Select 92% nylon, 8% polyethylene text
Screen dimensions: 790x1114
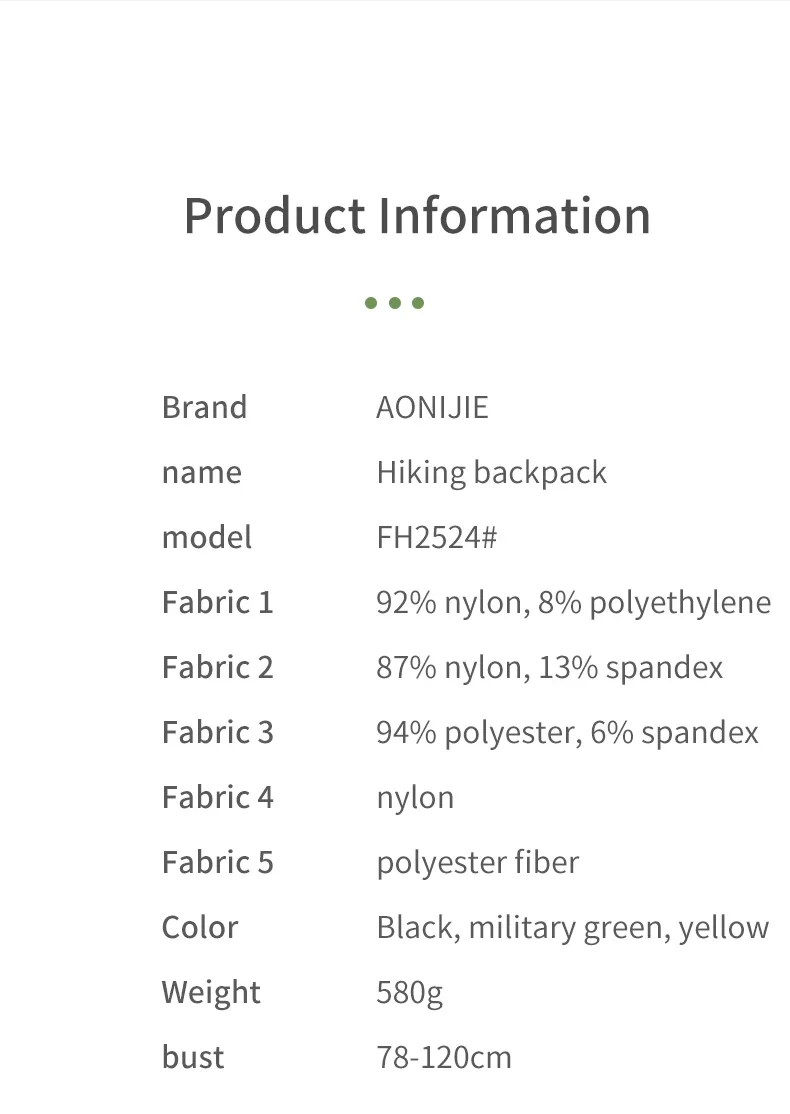[573, 603]
